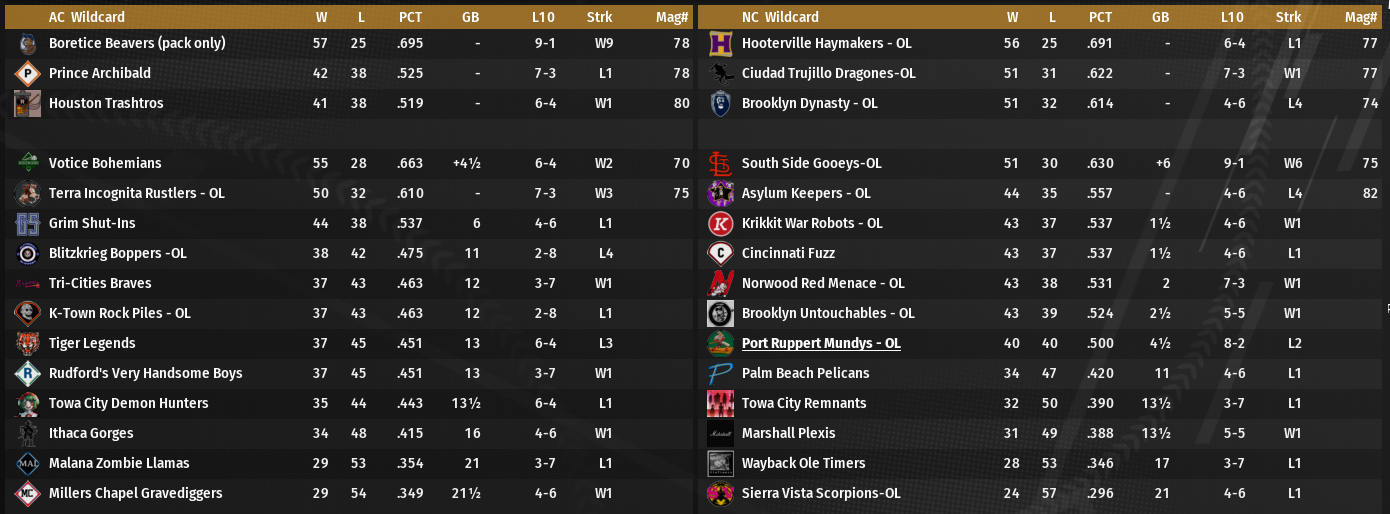
Task: Click the NC Wildcard Strk column header
Action: 1288,17
